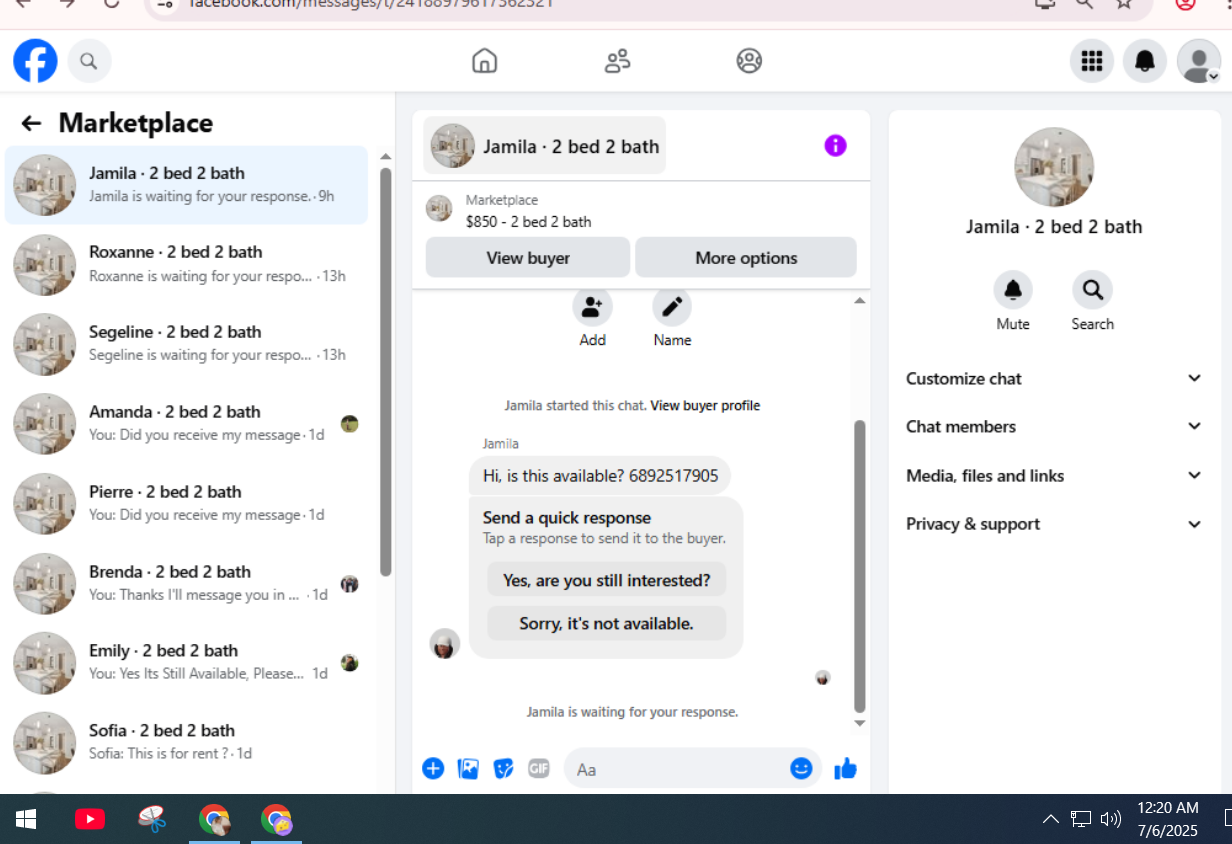Open the Jamila conversation in list
This screenshot has height=844, width=1232.
pyautogui.click(x=187, y=185)
